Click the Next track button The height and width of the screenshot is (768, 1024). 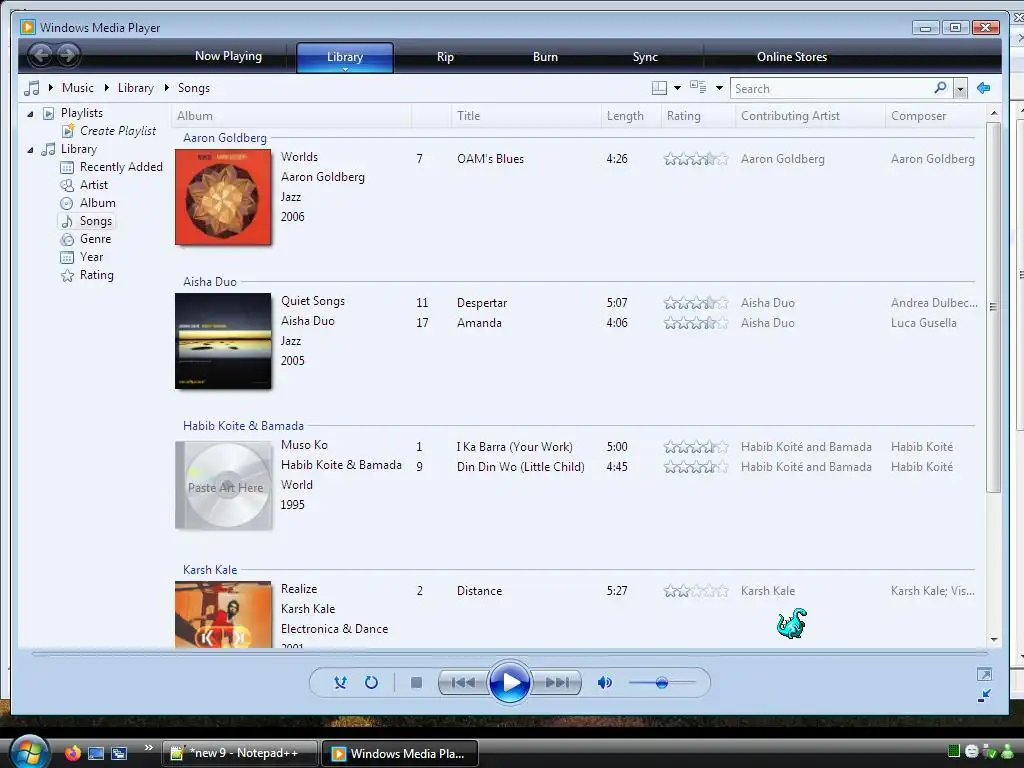point(556,682)
